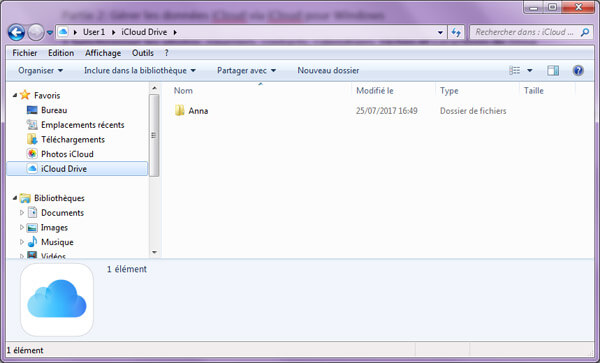Select User1 in the address breadcrumb

click(x=94, y=32)
